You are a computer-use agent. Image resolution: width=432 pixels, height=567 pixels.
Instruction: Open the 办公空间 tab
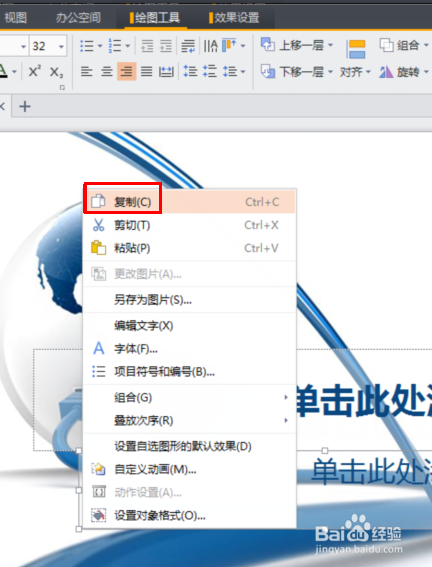(78, 17)
